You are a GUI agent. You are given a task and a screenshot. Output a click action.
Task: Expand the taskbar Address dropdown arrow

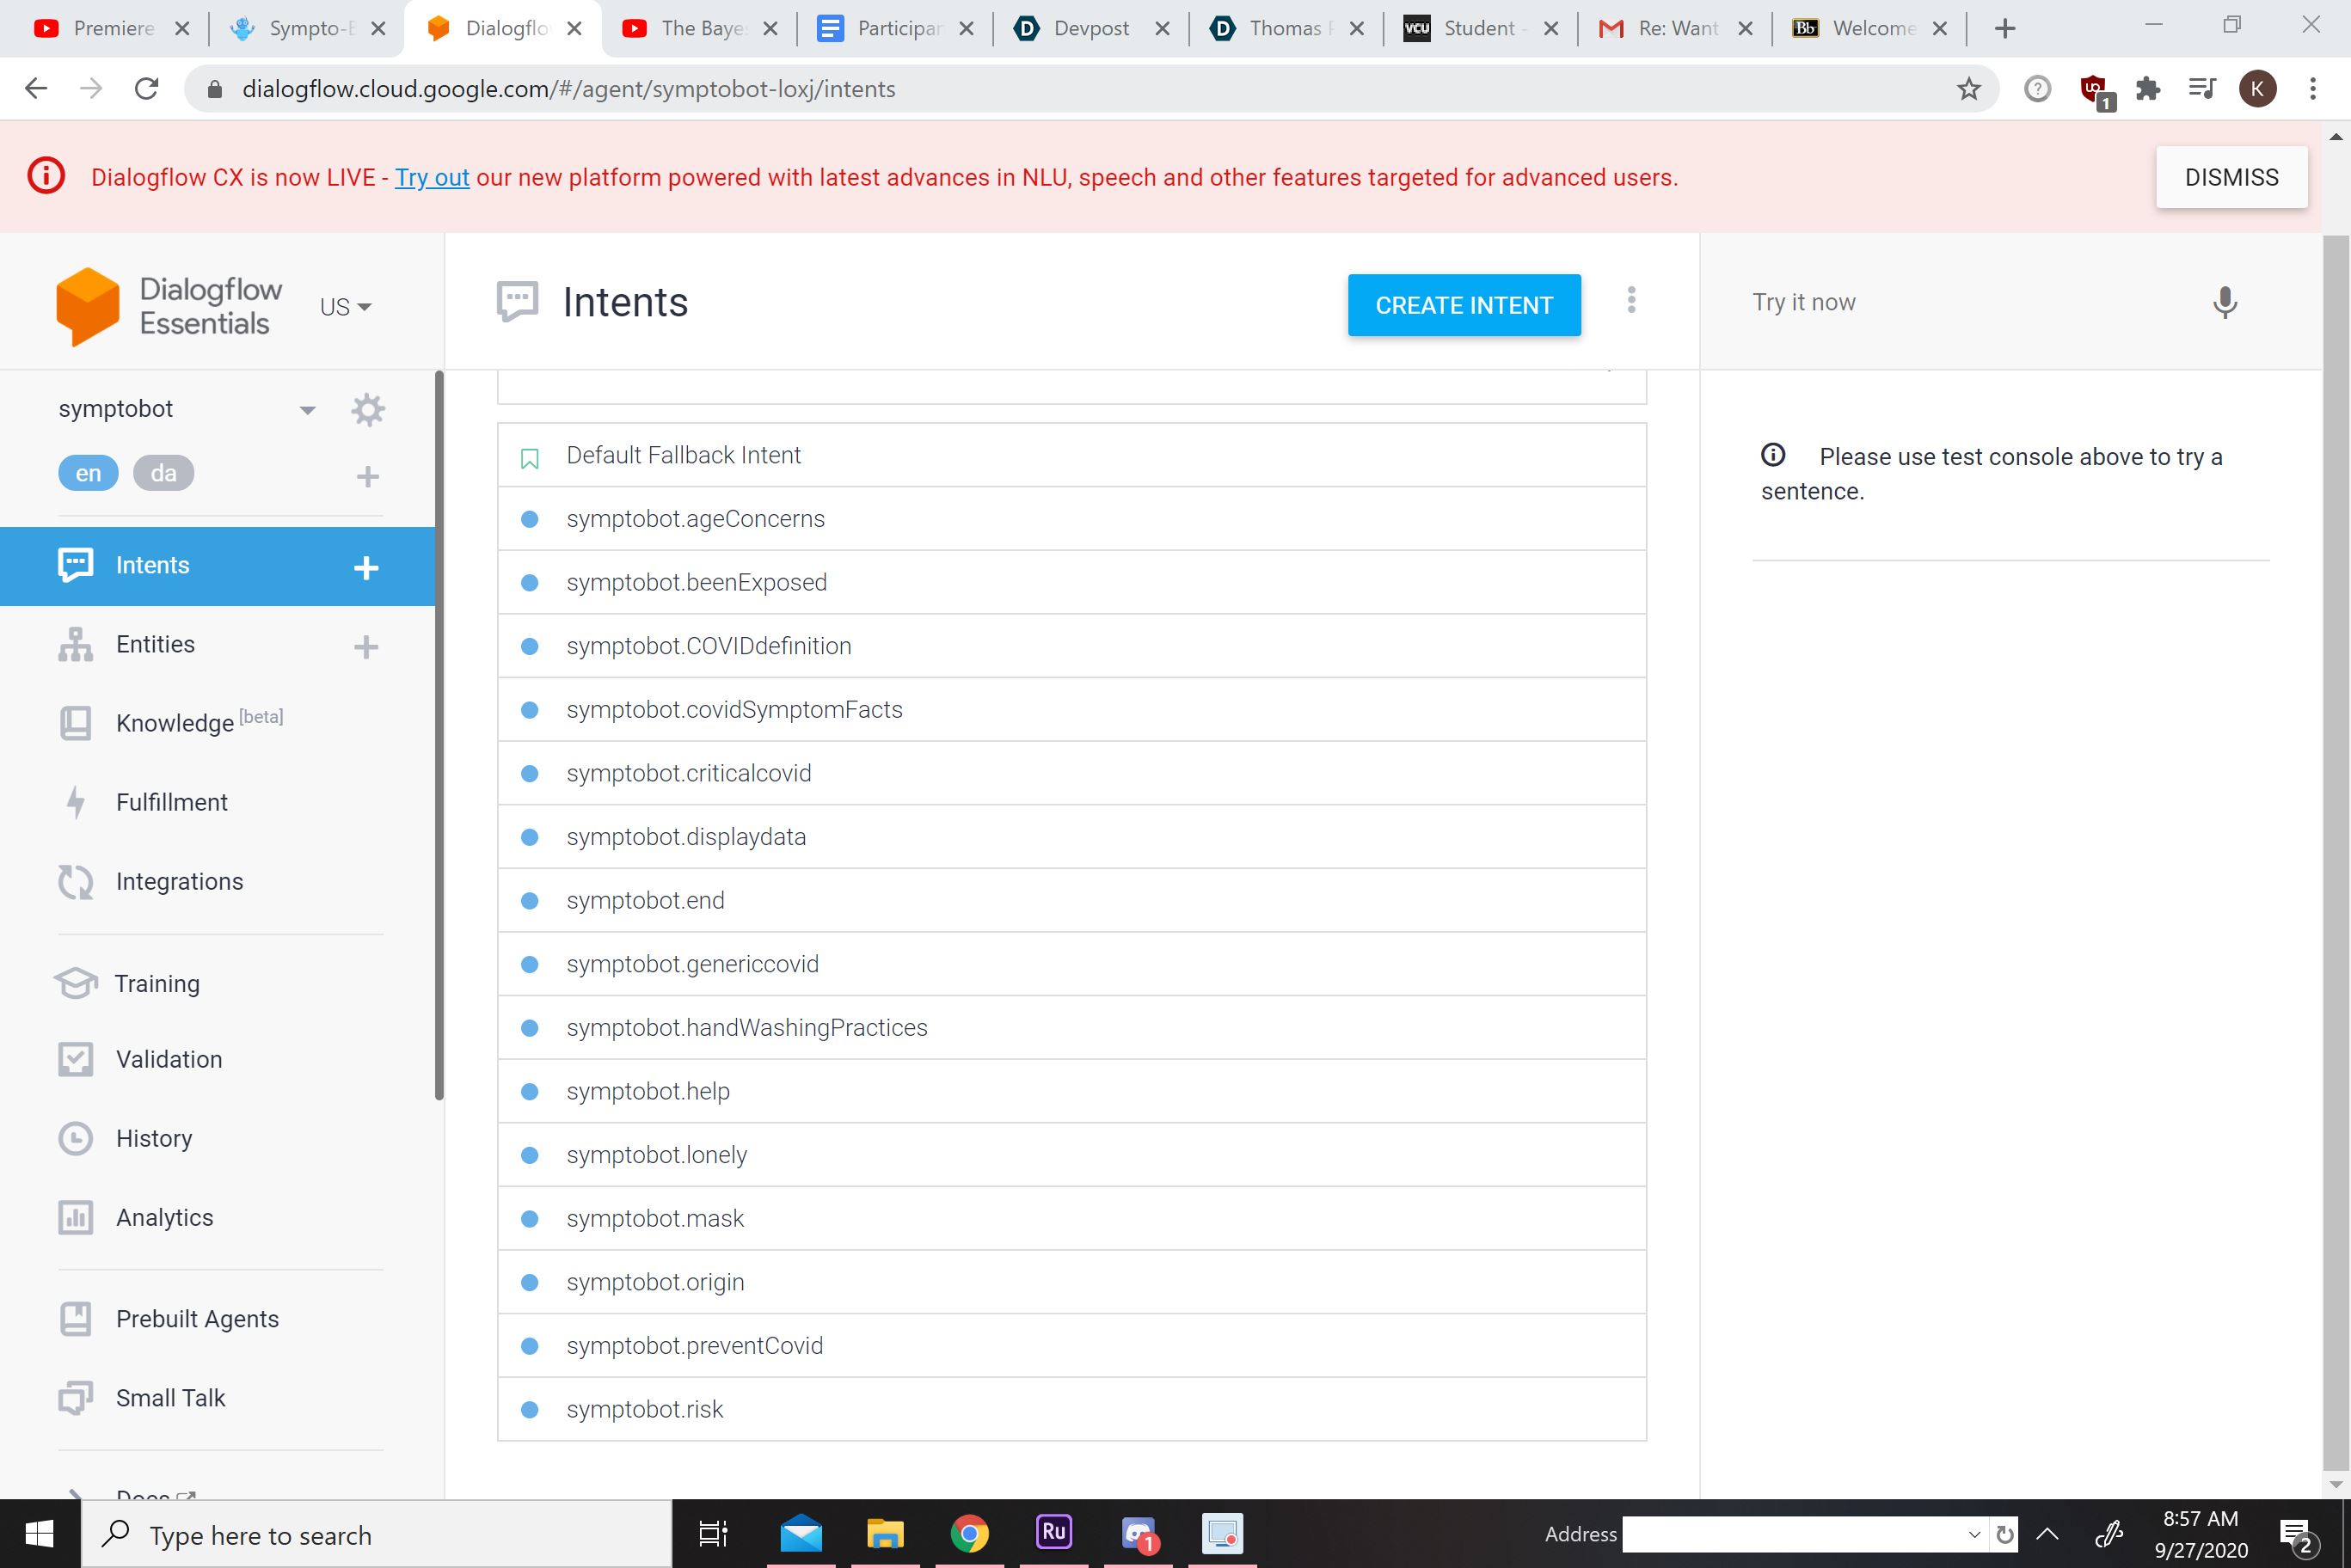point(1973,1534)
